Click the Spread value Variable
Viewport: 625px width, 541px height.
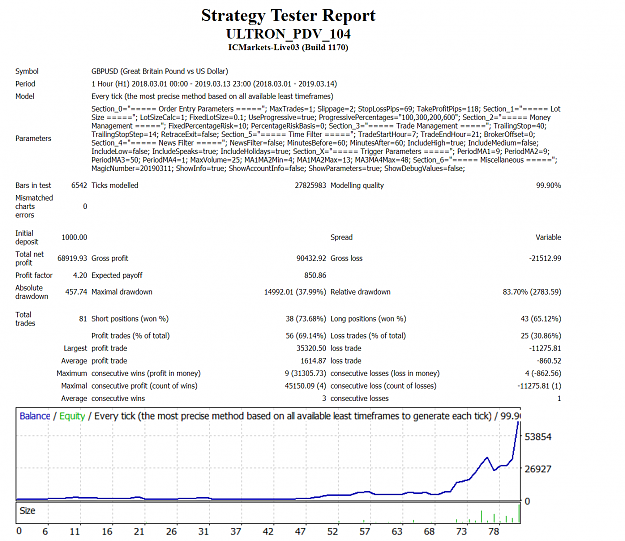[x=548, y=238]
